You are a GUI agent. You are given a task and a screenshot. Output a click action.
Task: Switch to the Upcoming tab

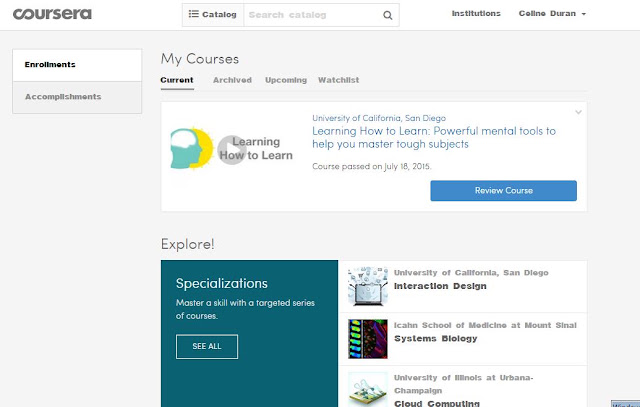(286, 80)
